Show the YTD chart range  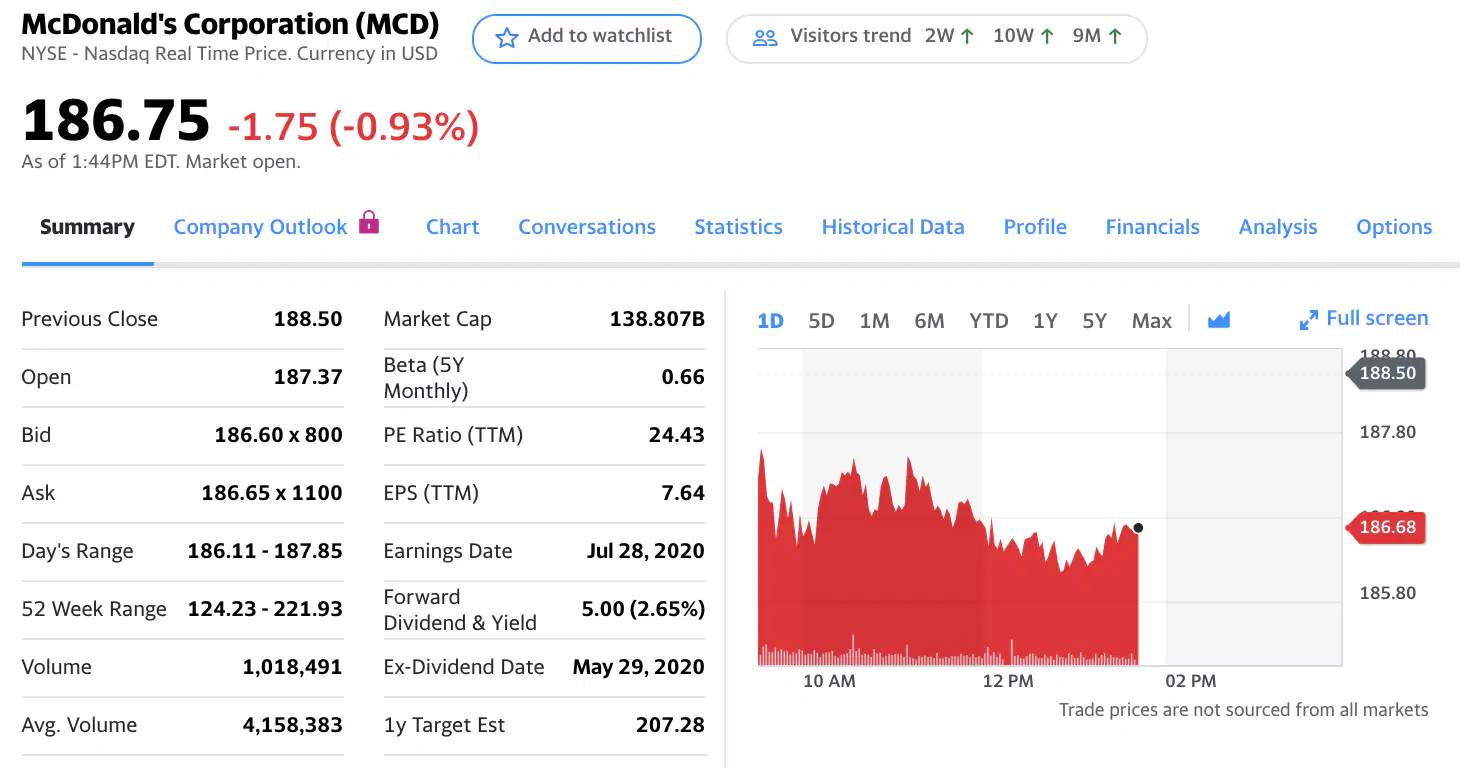tap(988, 321)
